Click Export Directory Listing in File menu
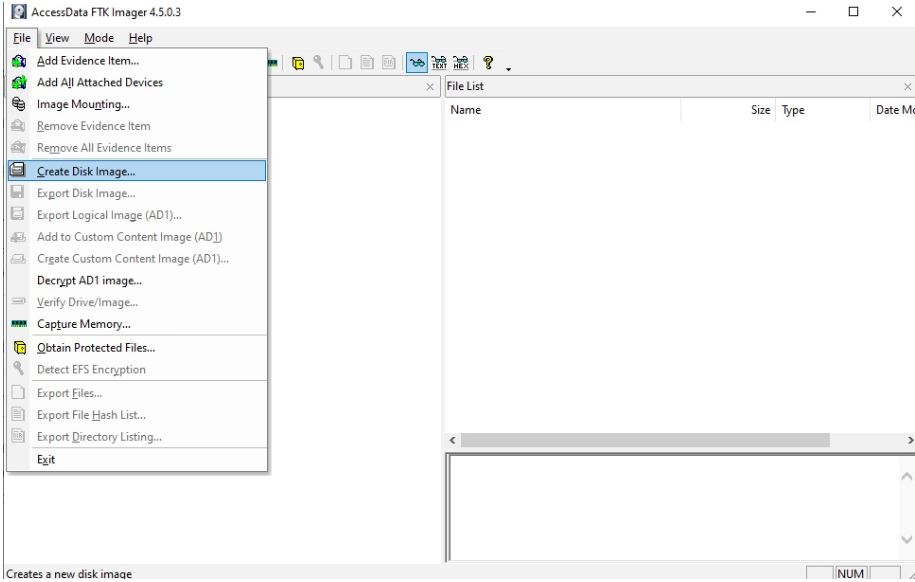The height and width of the screenshot is (582, 915). [x=137, y=437]
